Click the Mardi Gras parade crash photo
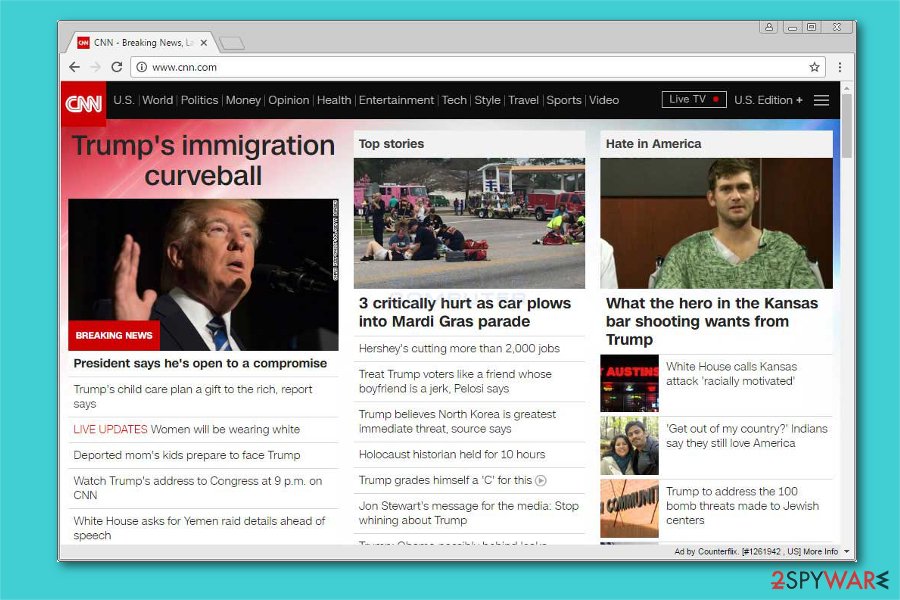The width and height of the screenshot is (900, 600). coord(470,223)
